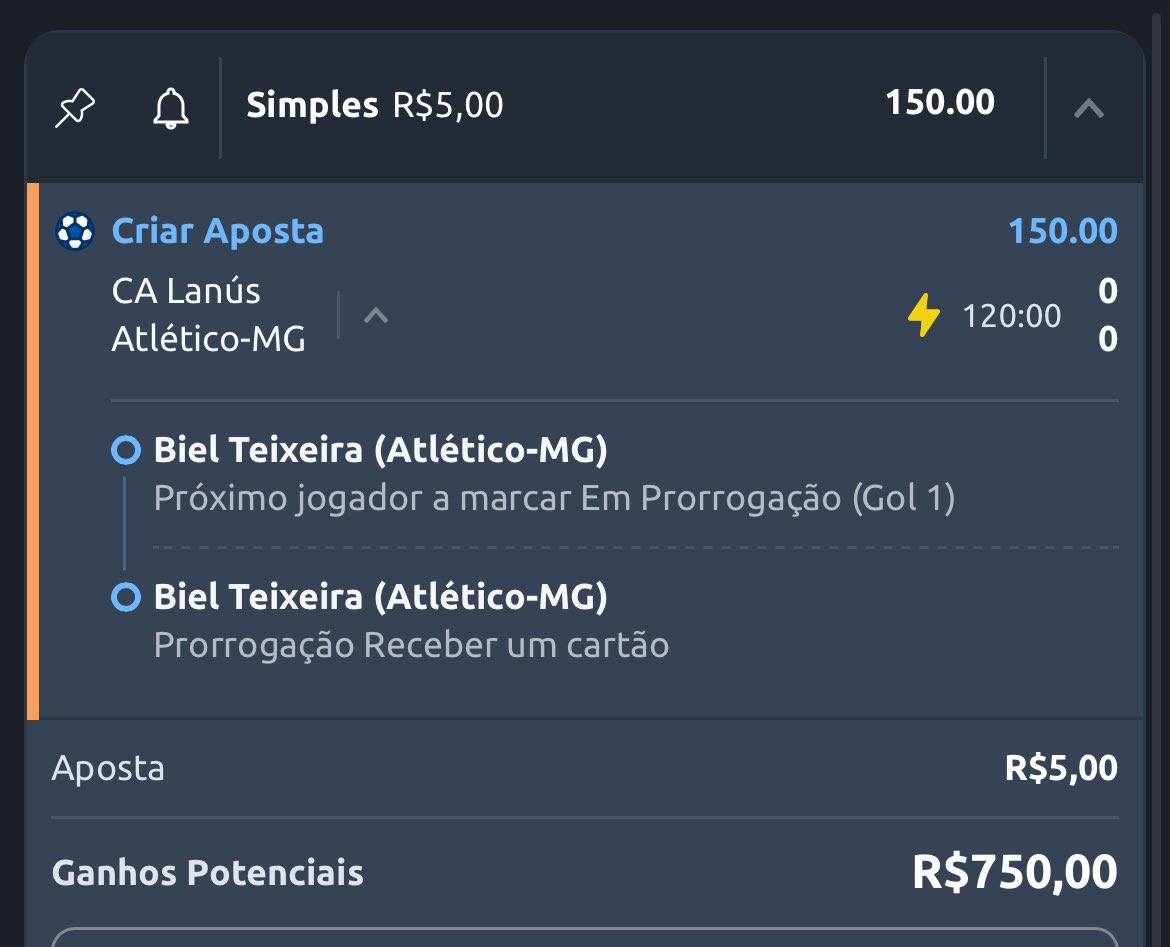The image size is (1170, 947).
Task: Click the 120:00 match clock
Action: coord(1011,316)
